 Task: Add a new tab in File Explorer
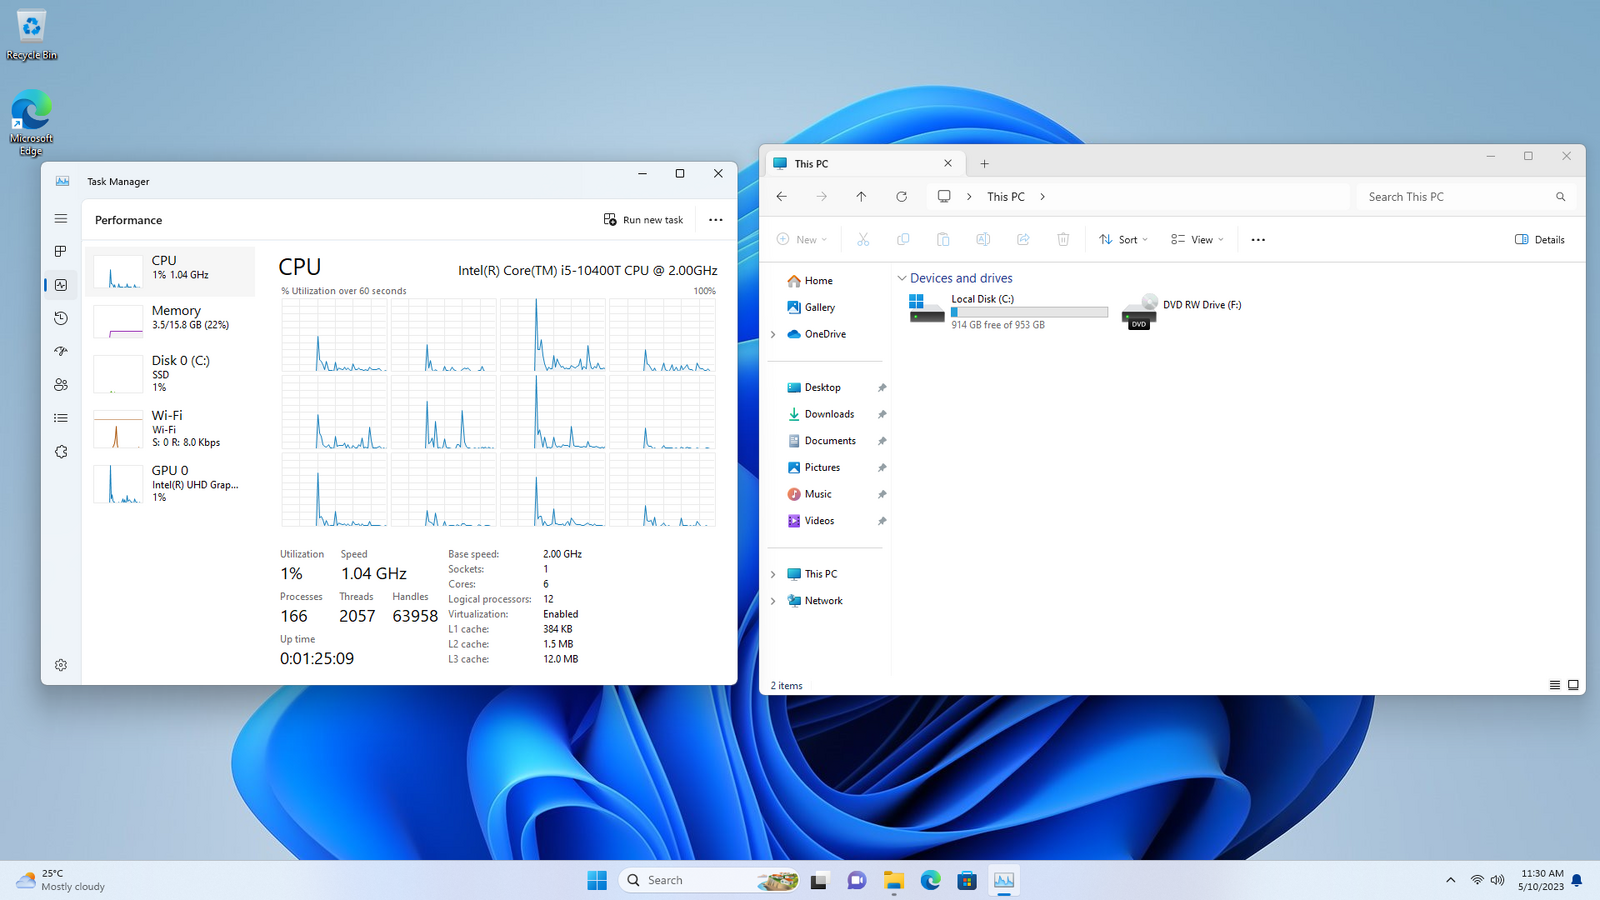[x=984, y=164]
